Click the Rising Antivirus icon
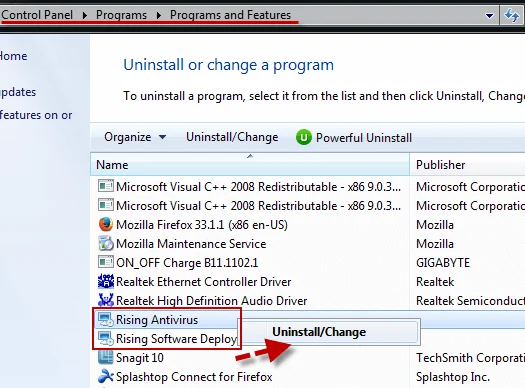Screen dimensions: 525x388 (x=105, y=320)
